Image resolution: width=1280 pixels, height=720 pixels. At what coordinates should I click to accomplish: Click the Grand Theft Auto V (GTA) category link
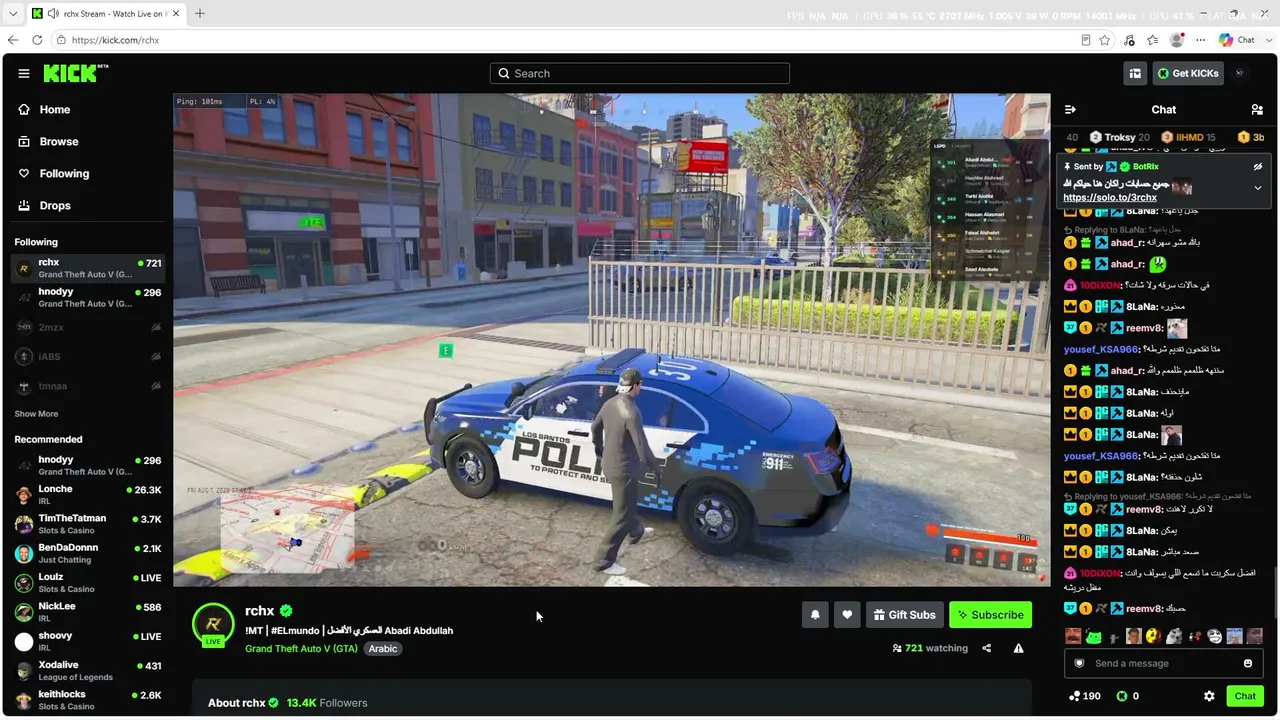point(301,649)
